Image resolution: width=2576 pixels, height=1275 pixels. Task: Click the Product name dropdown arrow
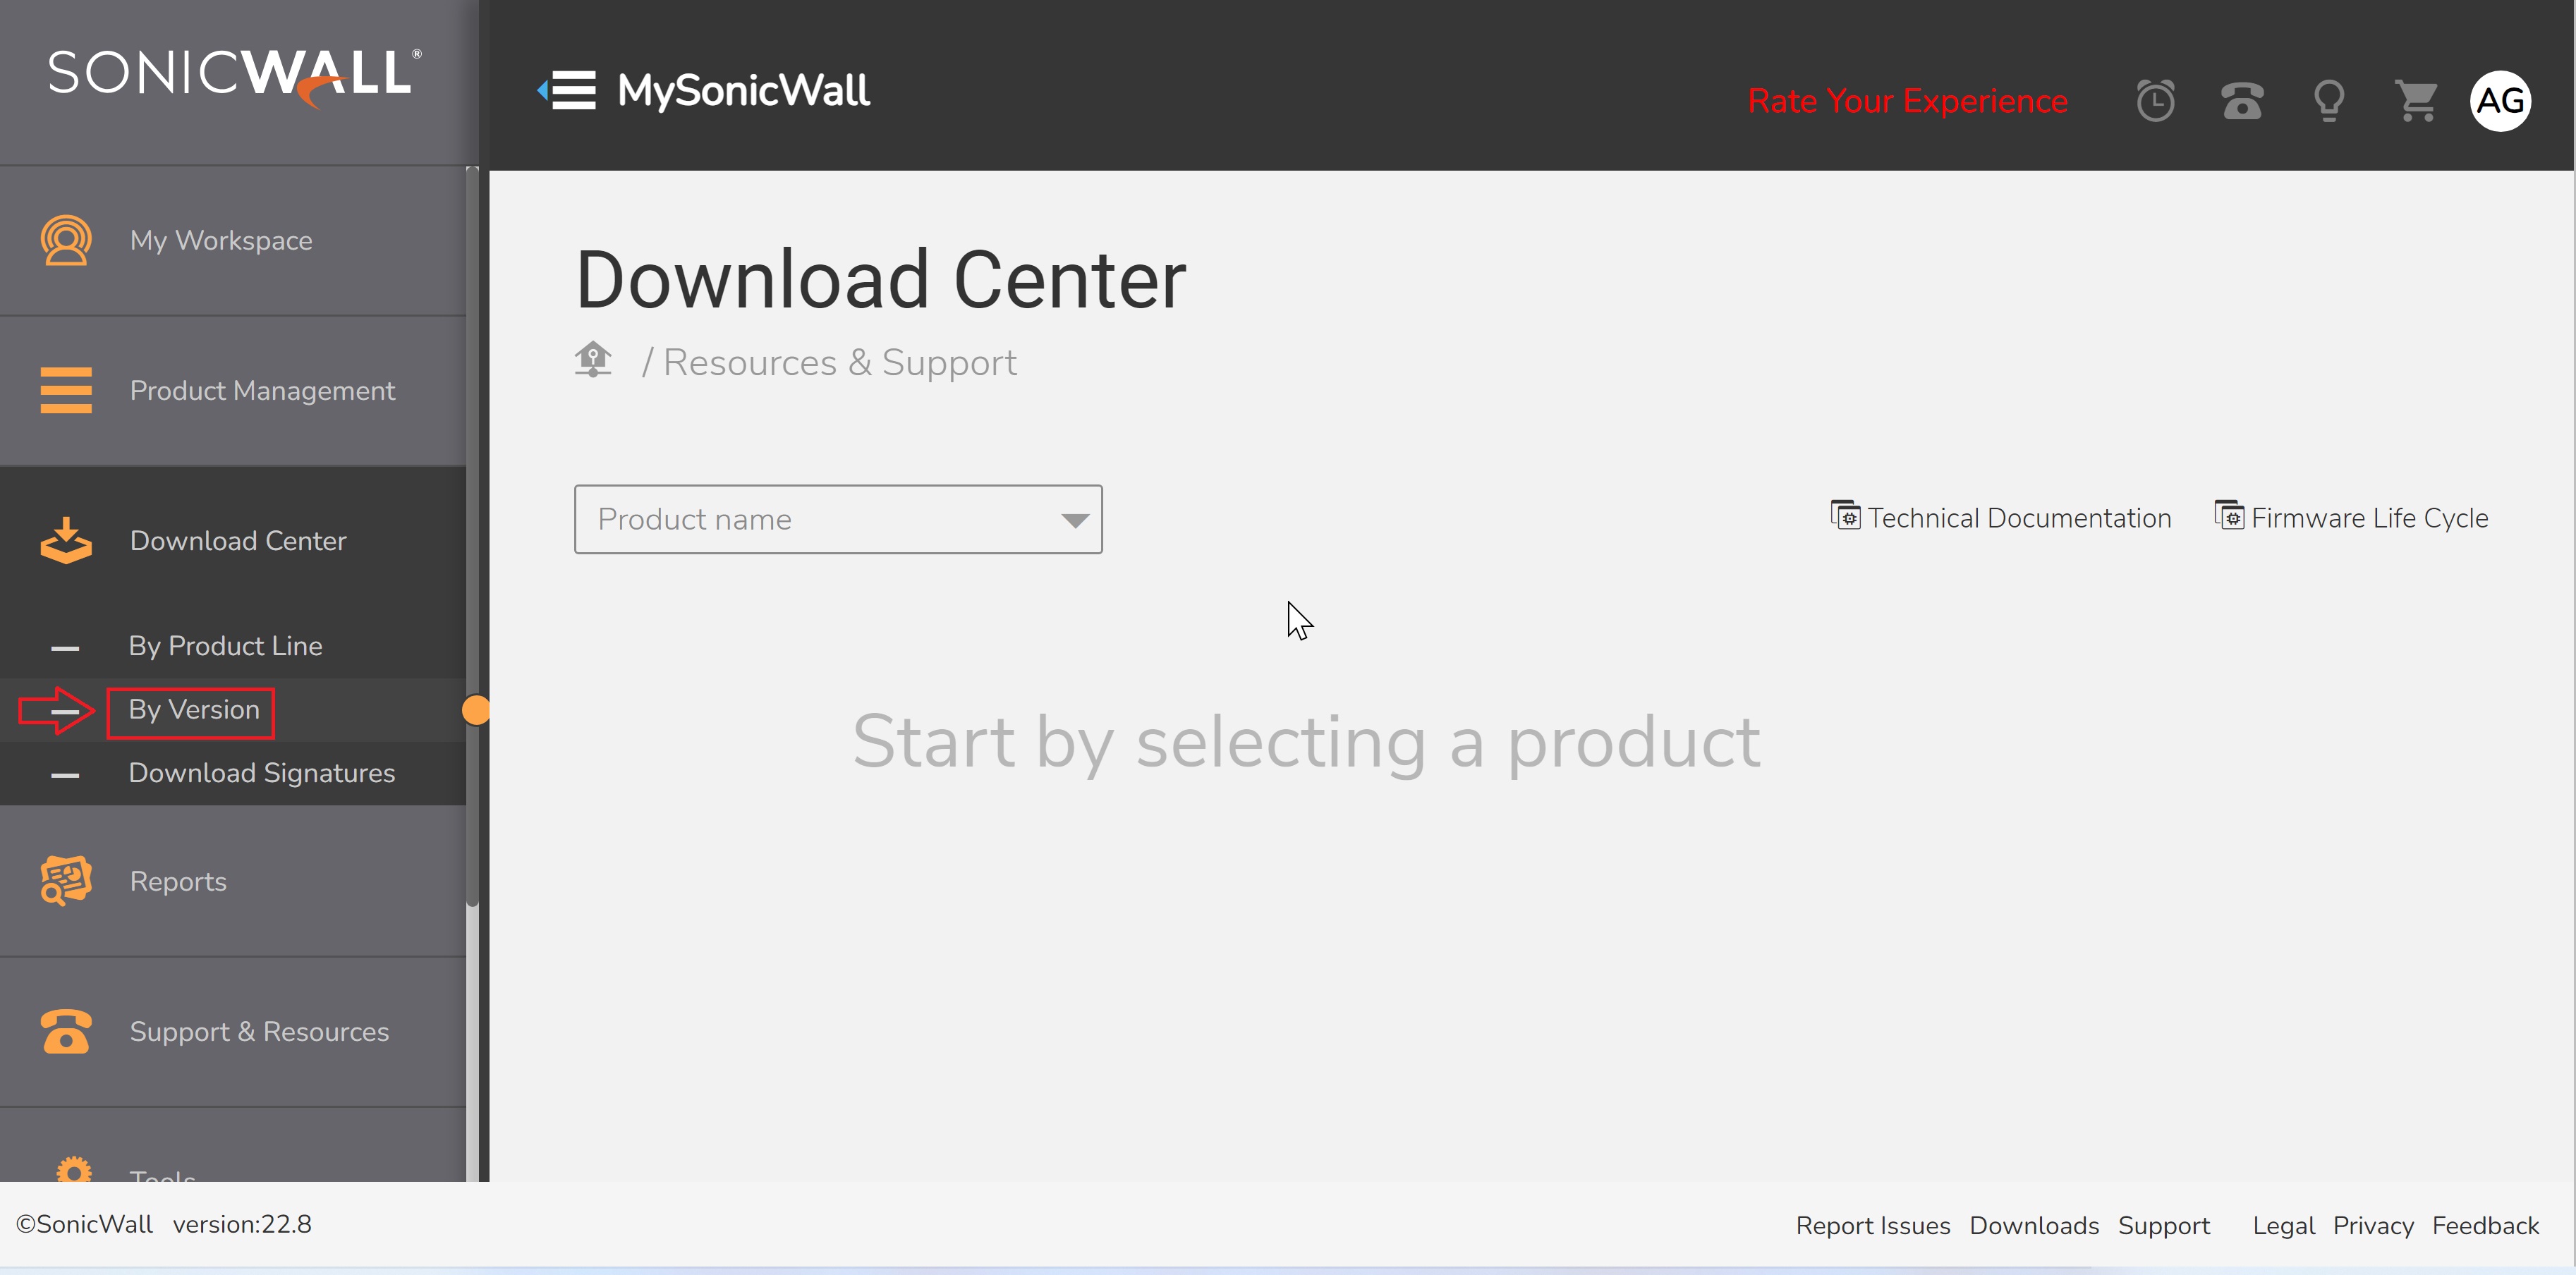(1075, 521)
